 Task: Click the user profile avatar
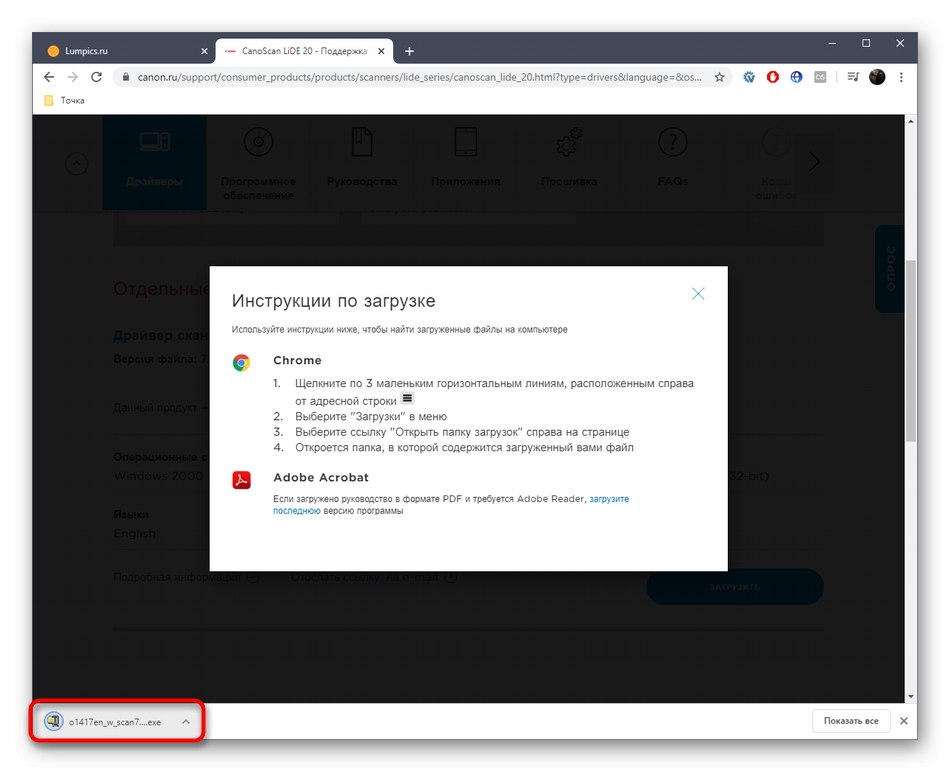pos(877,77)
